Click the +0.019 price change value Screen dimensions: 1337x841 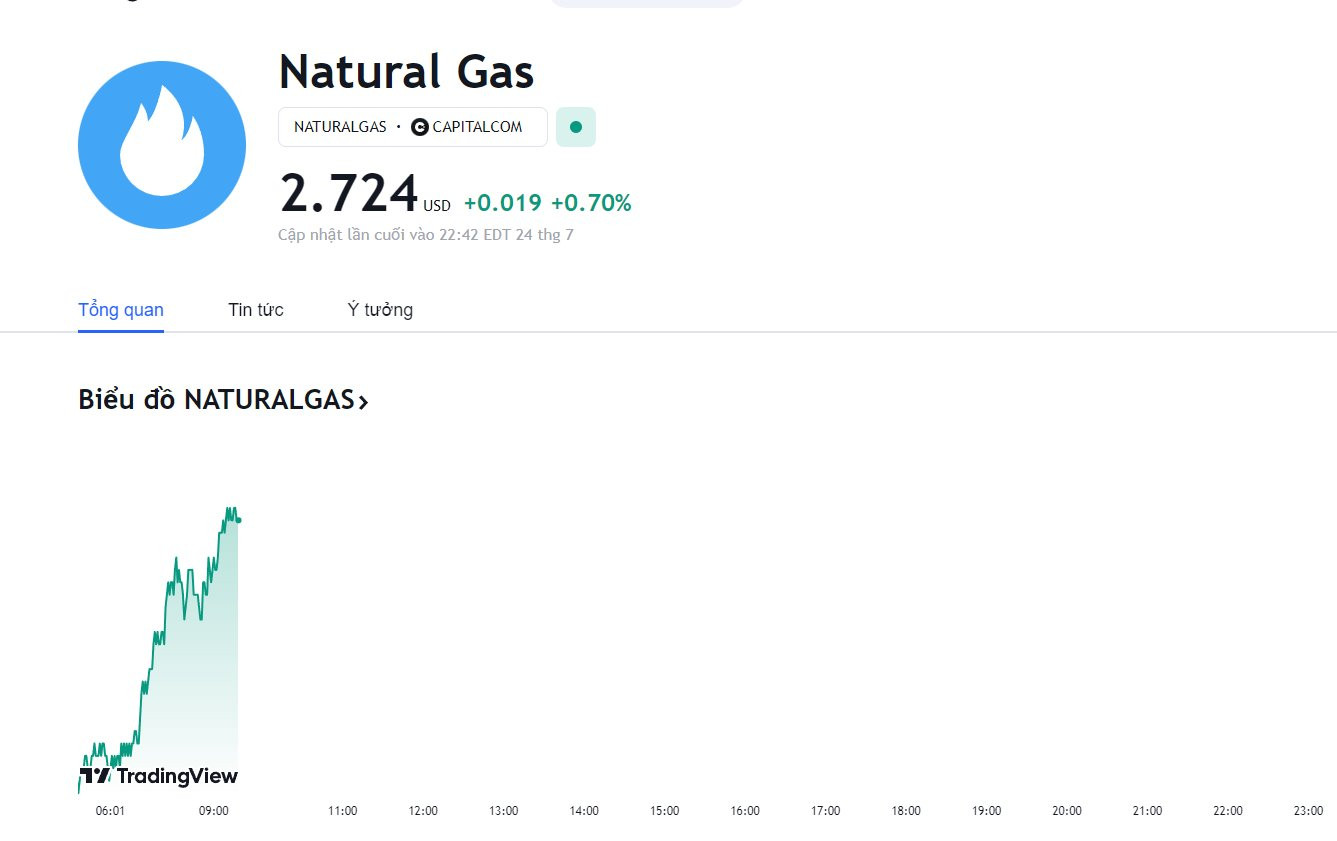[503, 203]
